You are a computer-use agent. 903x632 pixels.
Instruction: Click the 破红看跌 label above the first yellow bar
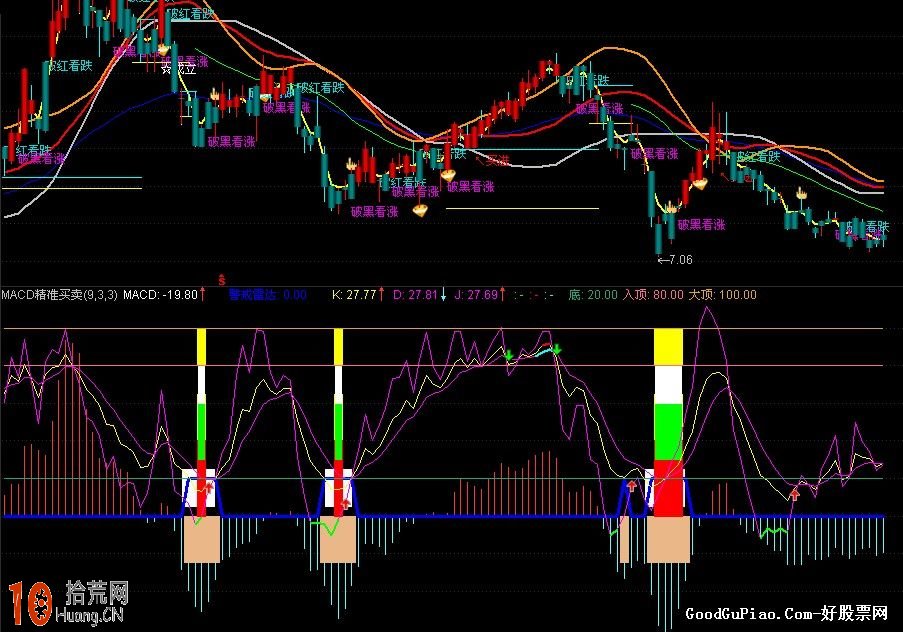click(x=189, y=13)
